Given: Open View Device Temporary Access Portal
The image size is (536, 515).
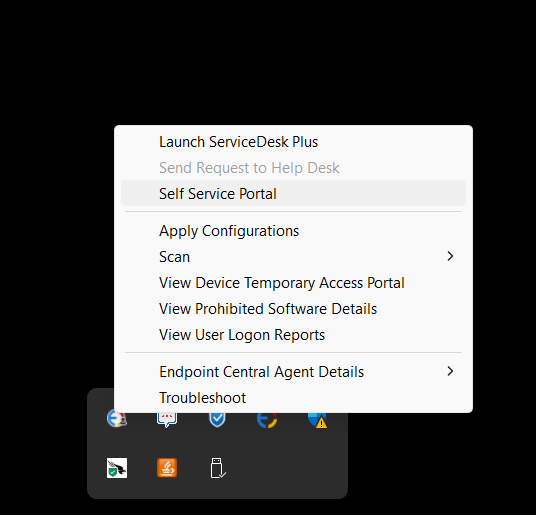Looking at the screenshot, I should 293,283.
